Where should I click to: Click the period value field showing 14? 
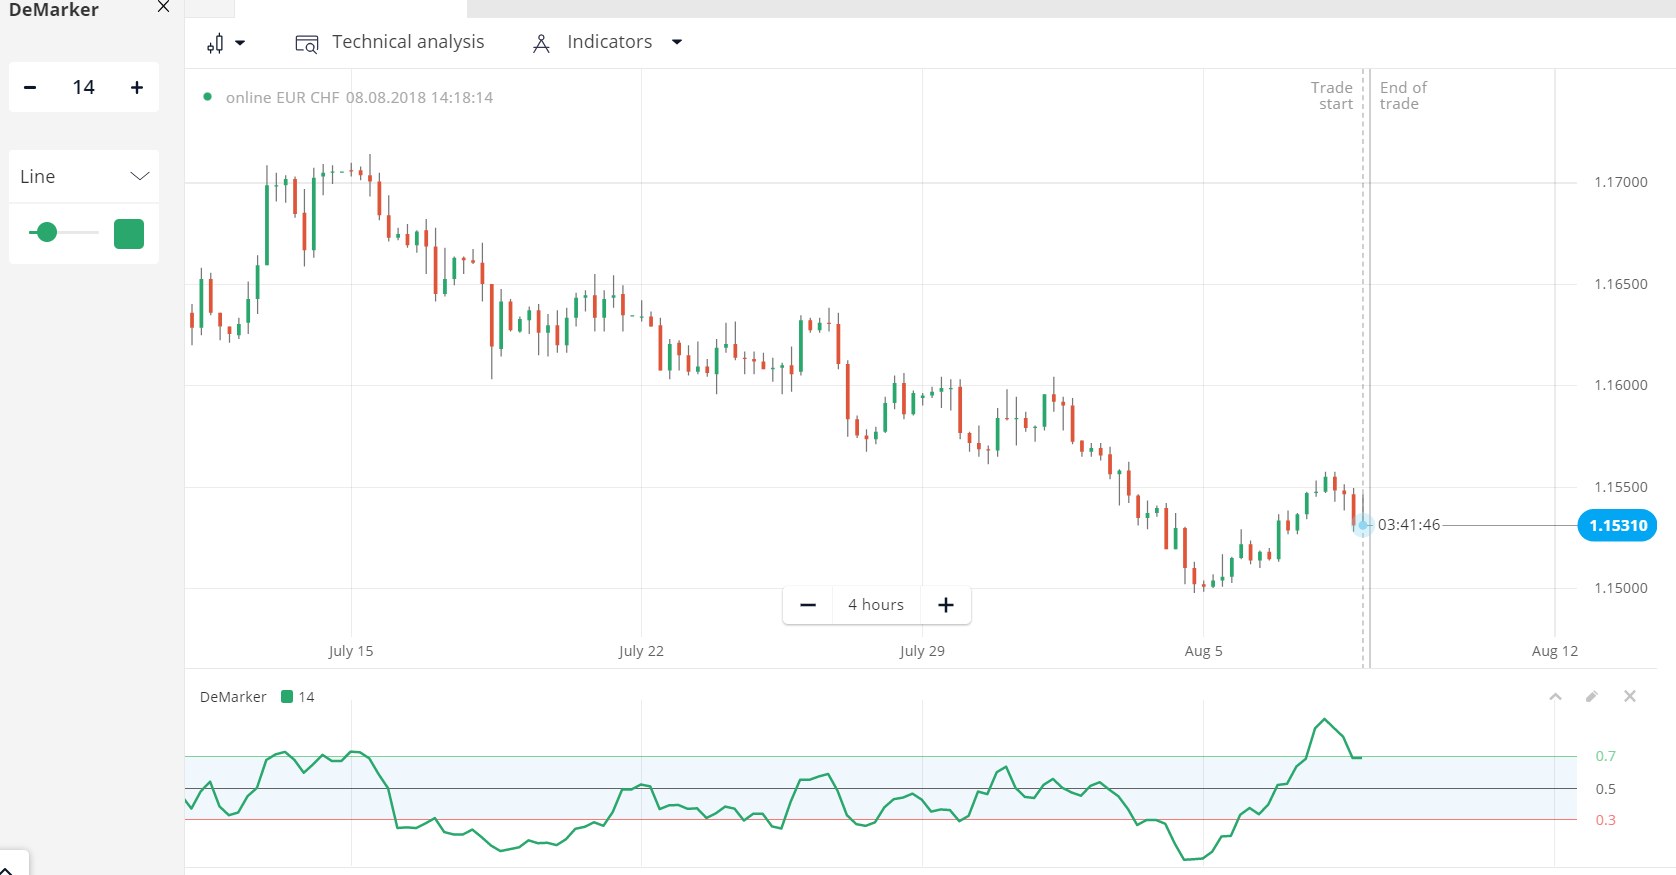pyautogui.click(x=84, y=88)
